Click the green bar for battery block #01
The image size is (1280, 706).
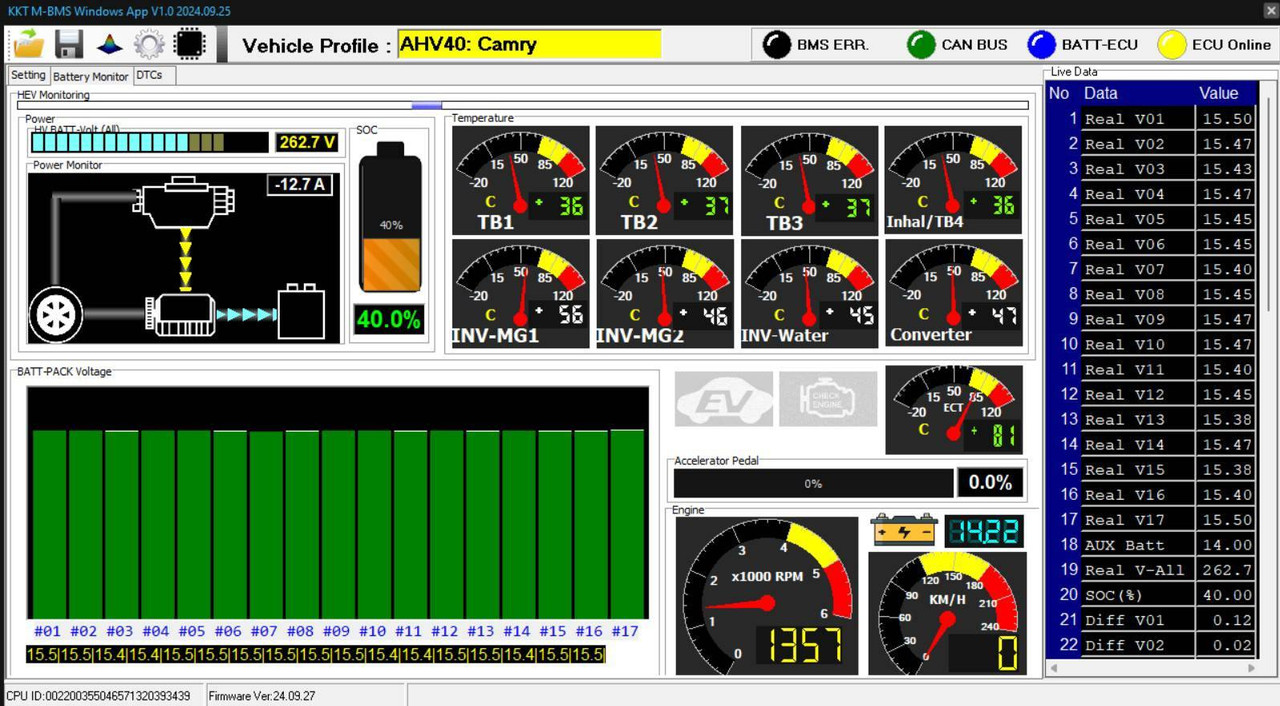coord(49,524)
